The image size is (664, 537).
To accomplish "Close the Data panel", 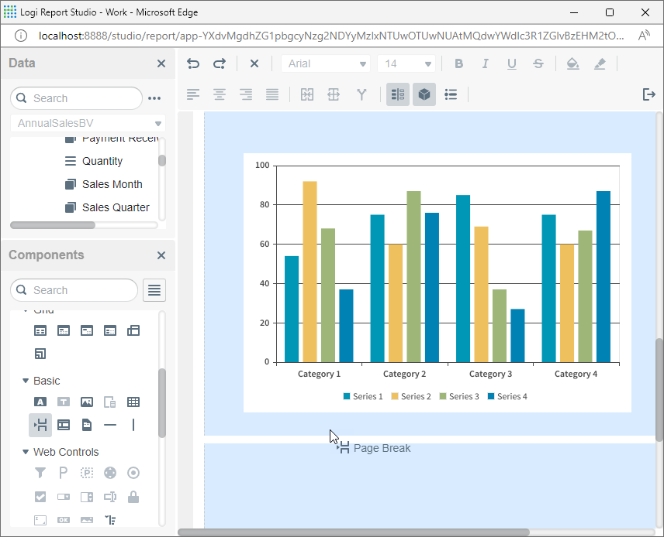I will coord(161,64).
